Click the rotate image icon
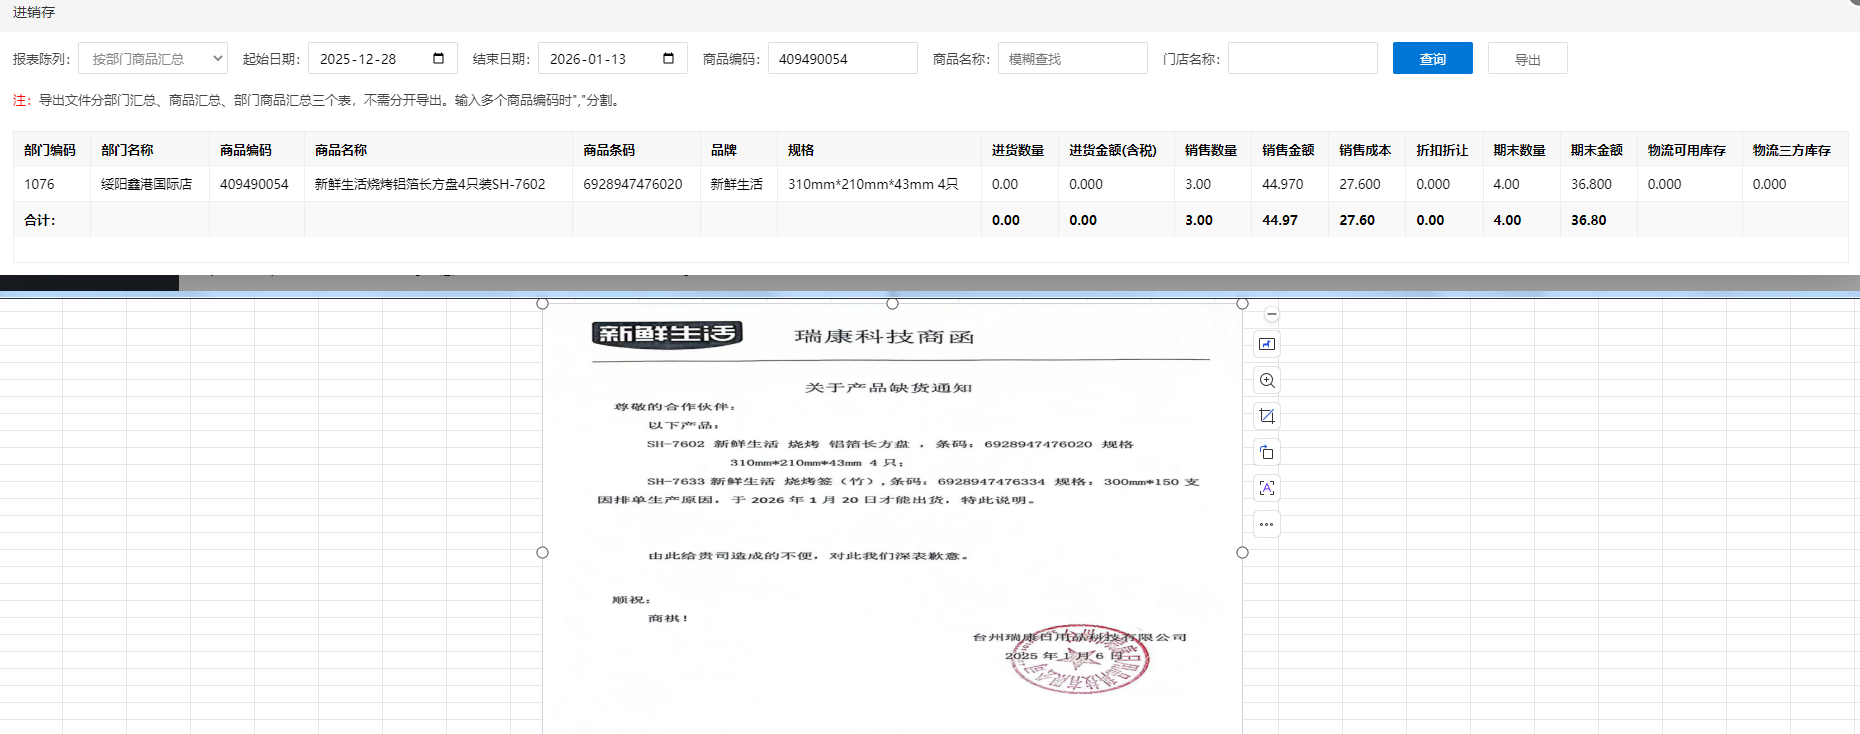The width and height of the screenshot is (1860, 734). coord(1267,453)
